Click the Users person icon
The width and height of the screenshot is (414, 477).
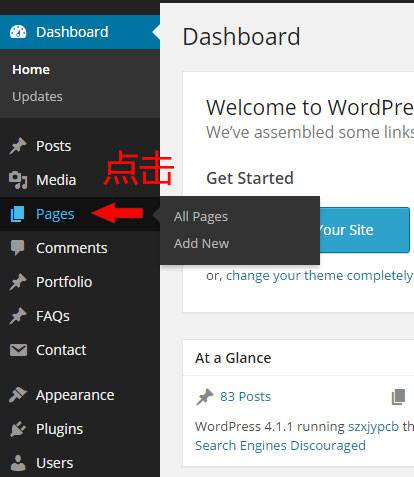point(18,463)
